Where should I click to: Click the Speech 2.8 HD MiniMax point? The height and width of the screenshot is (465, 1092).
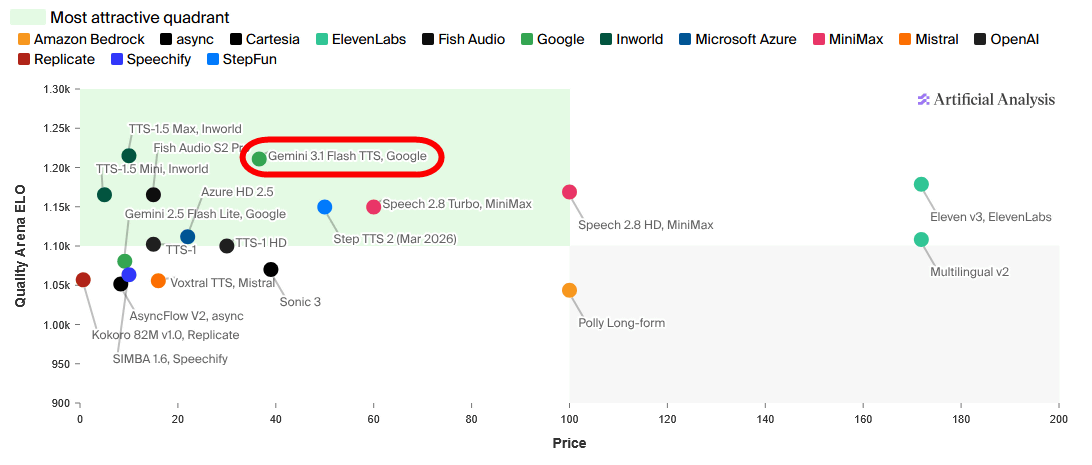[569, 192]
